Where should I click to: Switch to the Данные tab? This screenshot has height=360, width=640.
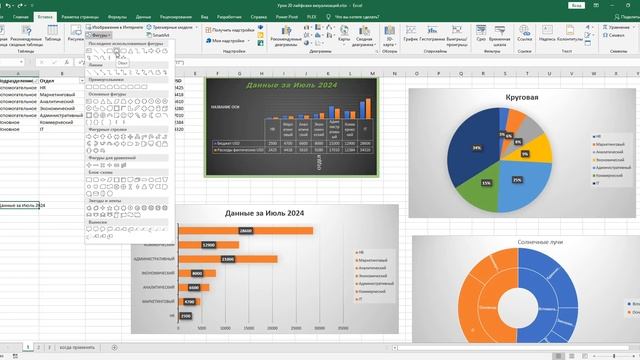(143, 17)
